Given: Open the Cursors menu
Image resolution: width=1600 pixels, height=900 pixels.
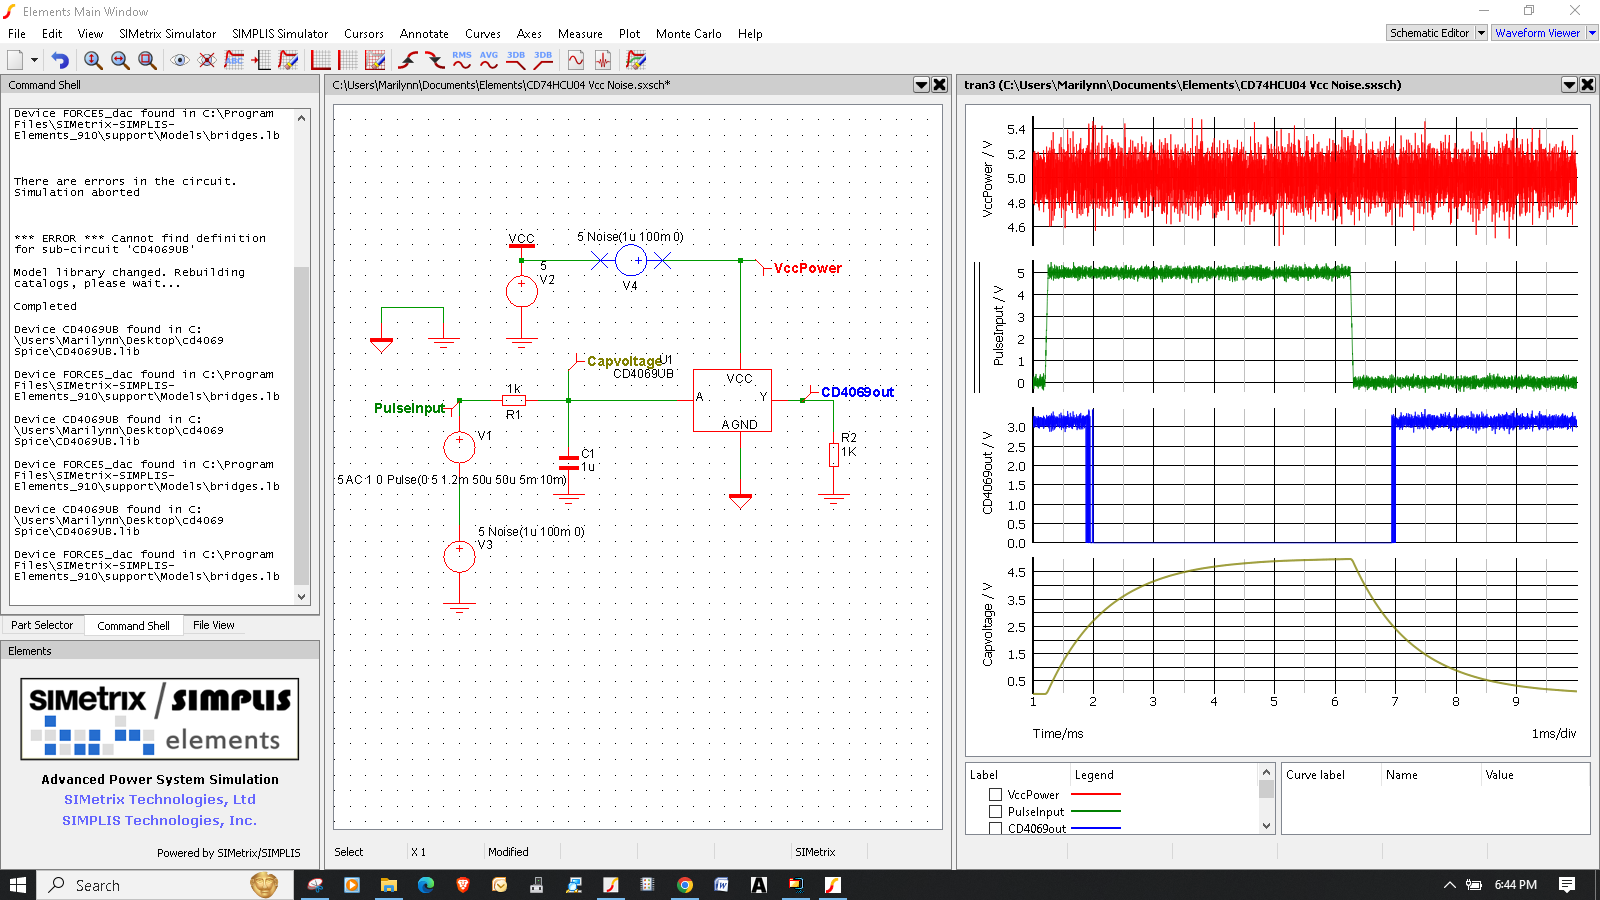Looking at the screenshot, I should pos(364,34).
